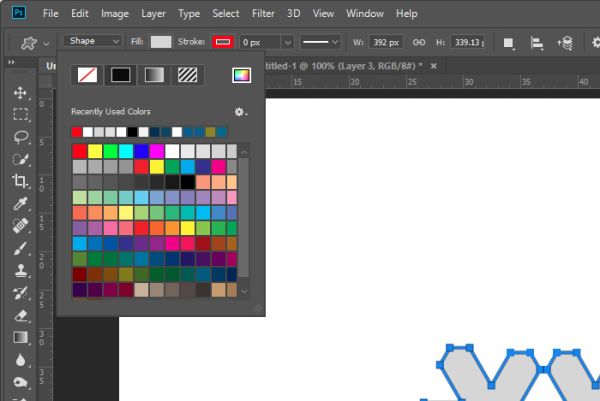Click the swatches scroll up arrow
Image resolution: width=600 pixels, height=401 pixels.
pyautogui.click(x=244, y=153)
